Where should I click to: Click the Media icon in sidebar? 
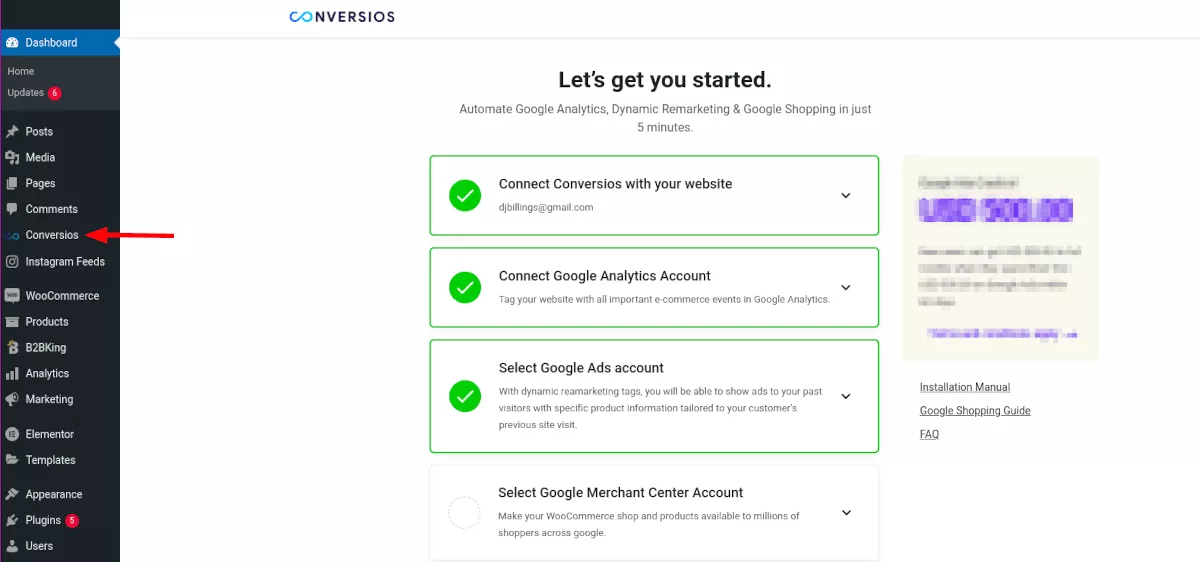(x=12, y=158)
